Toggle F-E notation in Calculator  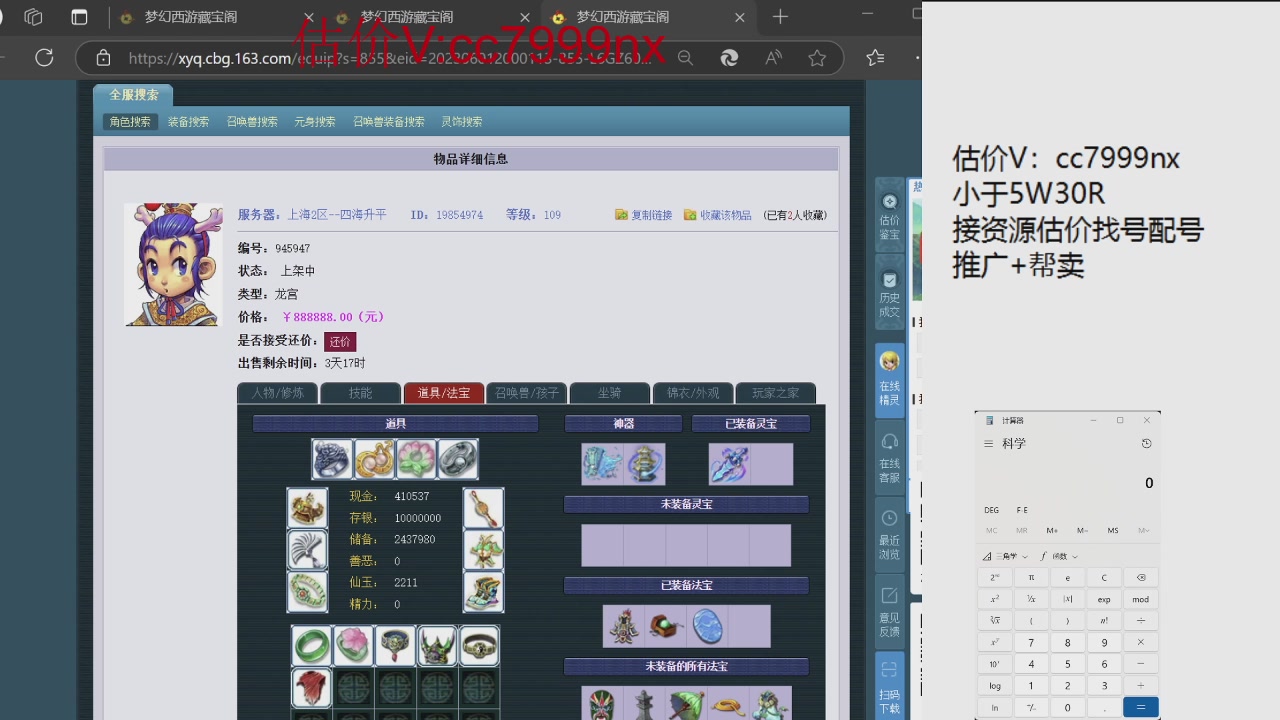(1022, 510)
